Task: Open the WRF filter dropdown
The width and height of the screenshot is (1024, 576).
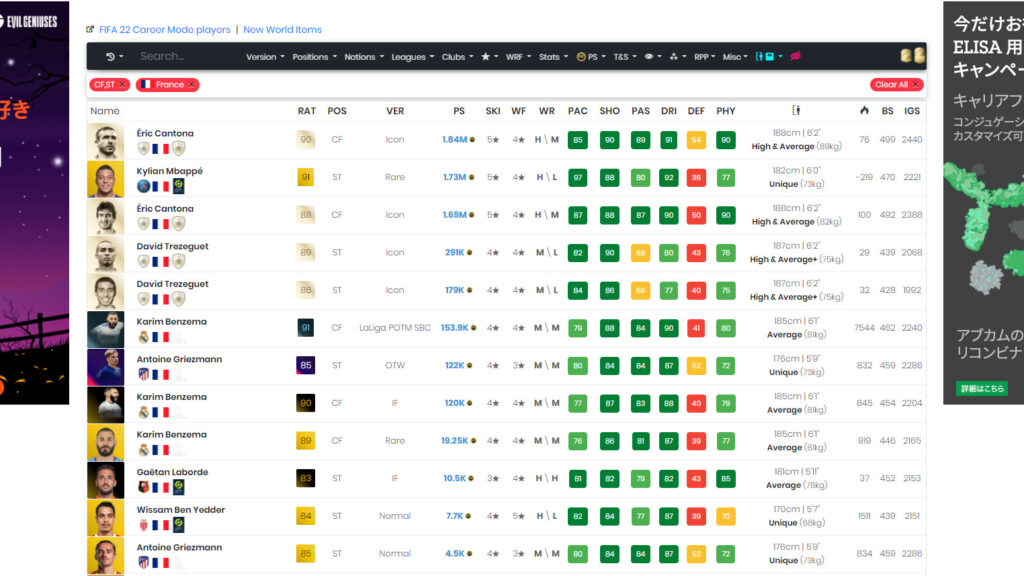Action: (x=519, y=57)
